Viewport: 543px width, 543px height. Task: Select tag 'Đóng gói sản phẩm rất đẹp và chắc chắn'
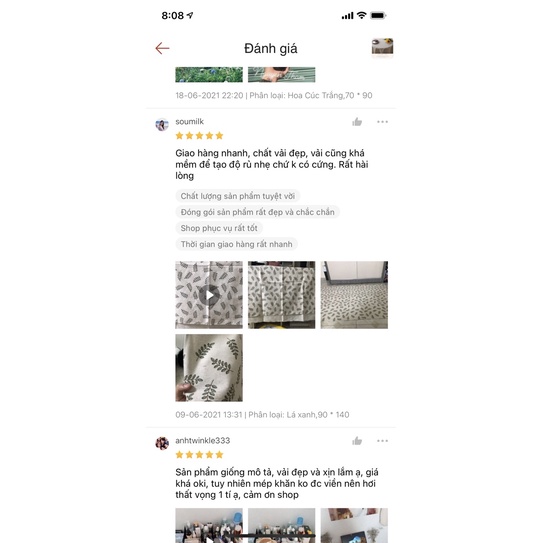pos(258,212)
